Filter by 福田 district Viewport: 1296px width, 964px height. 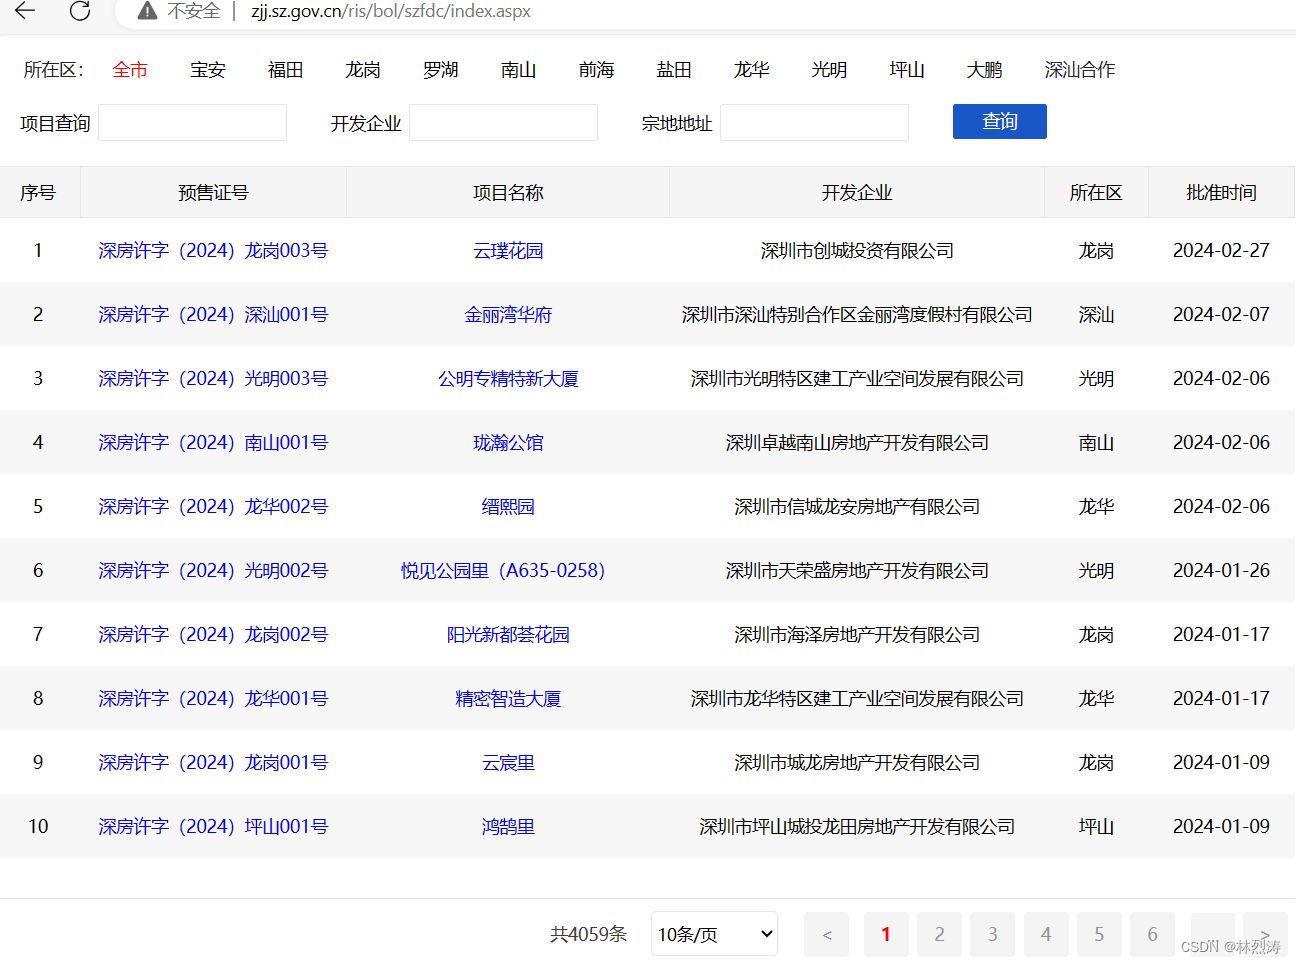[x=286, y=70]
